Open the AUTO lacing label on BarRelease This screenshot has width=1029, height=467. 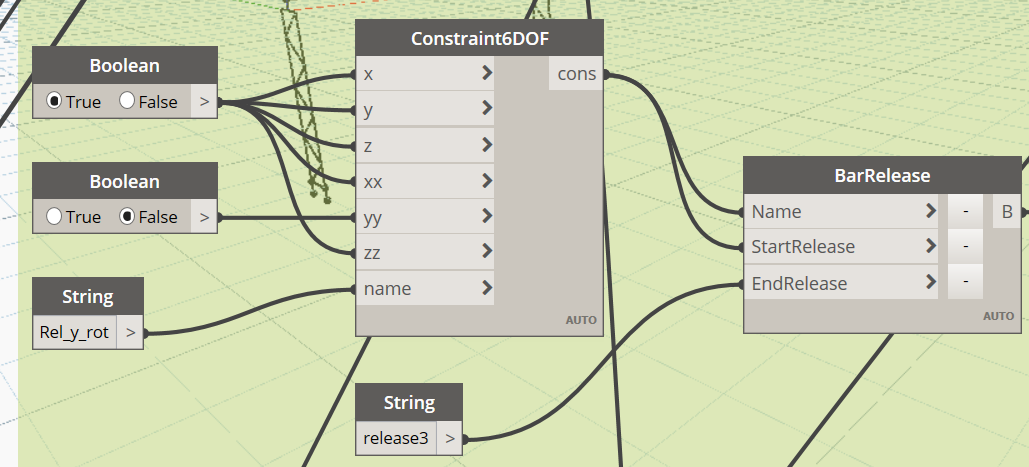click(x=999, y=316)
